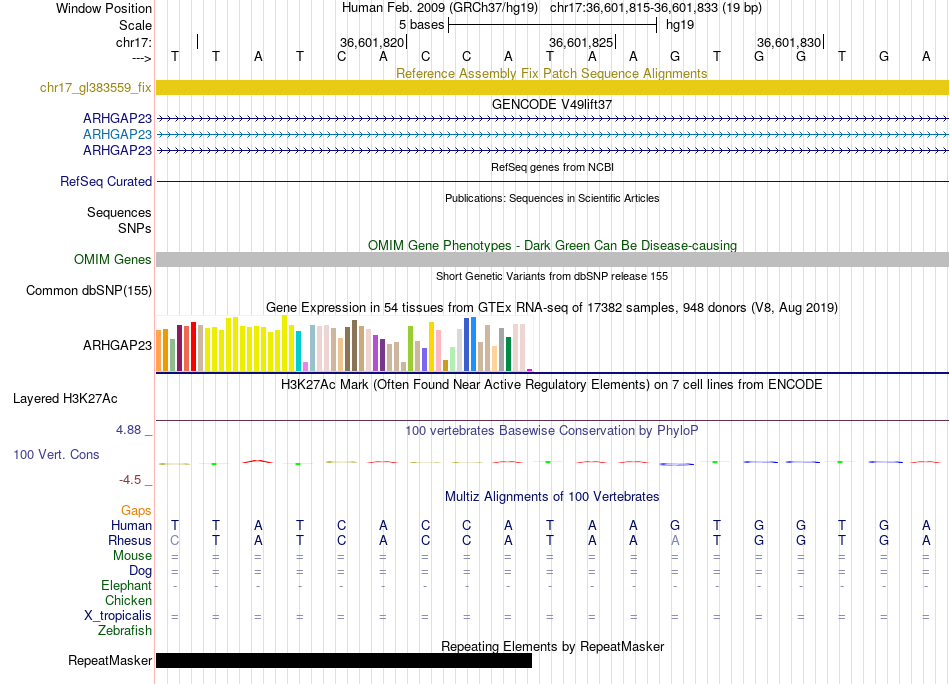The width and height of the screenshot is (950, 684).
Task: Click the Dog species label
Action: coord(140,571)
